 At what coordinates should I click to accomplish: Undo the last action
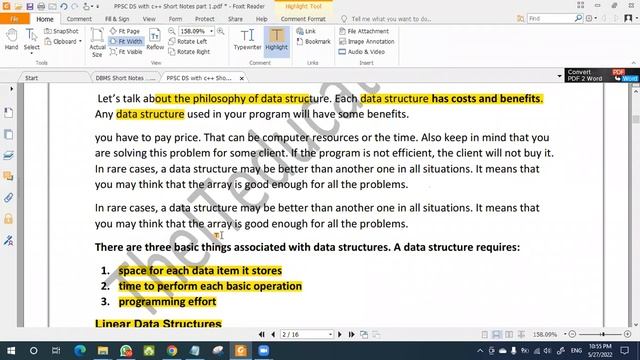coord(64,6)
